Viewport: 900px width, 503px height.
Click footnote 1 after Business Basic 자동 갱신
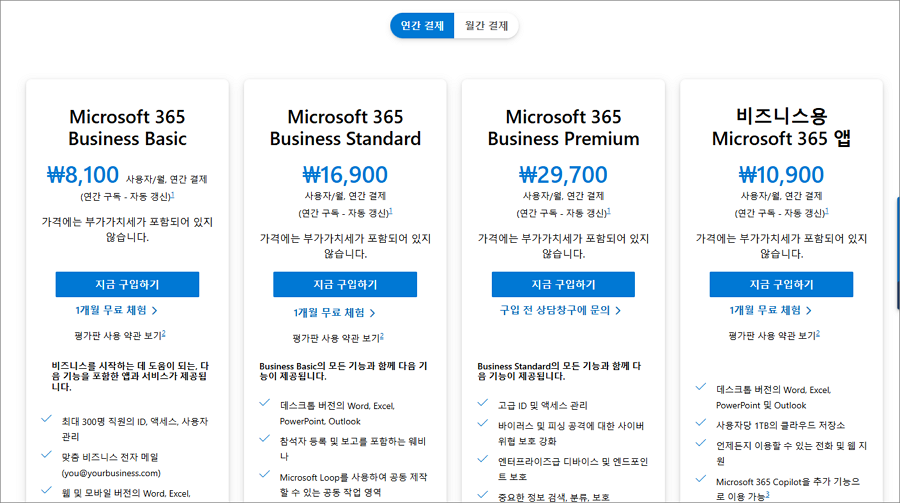click(x=173, y=195)
